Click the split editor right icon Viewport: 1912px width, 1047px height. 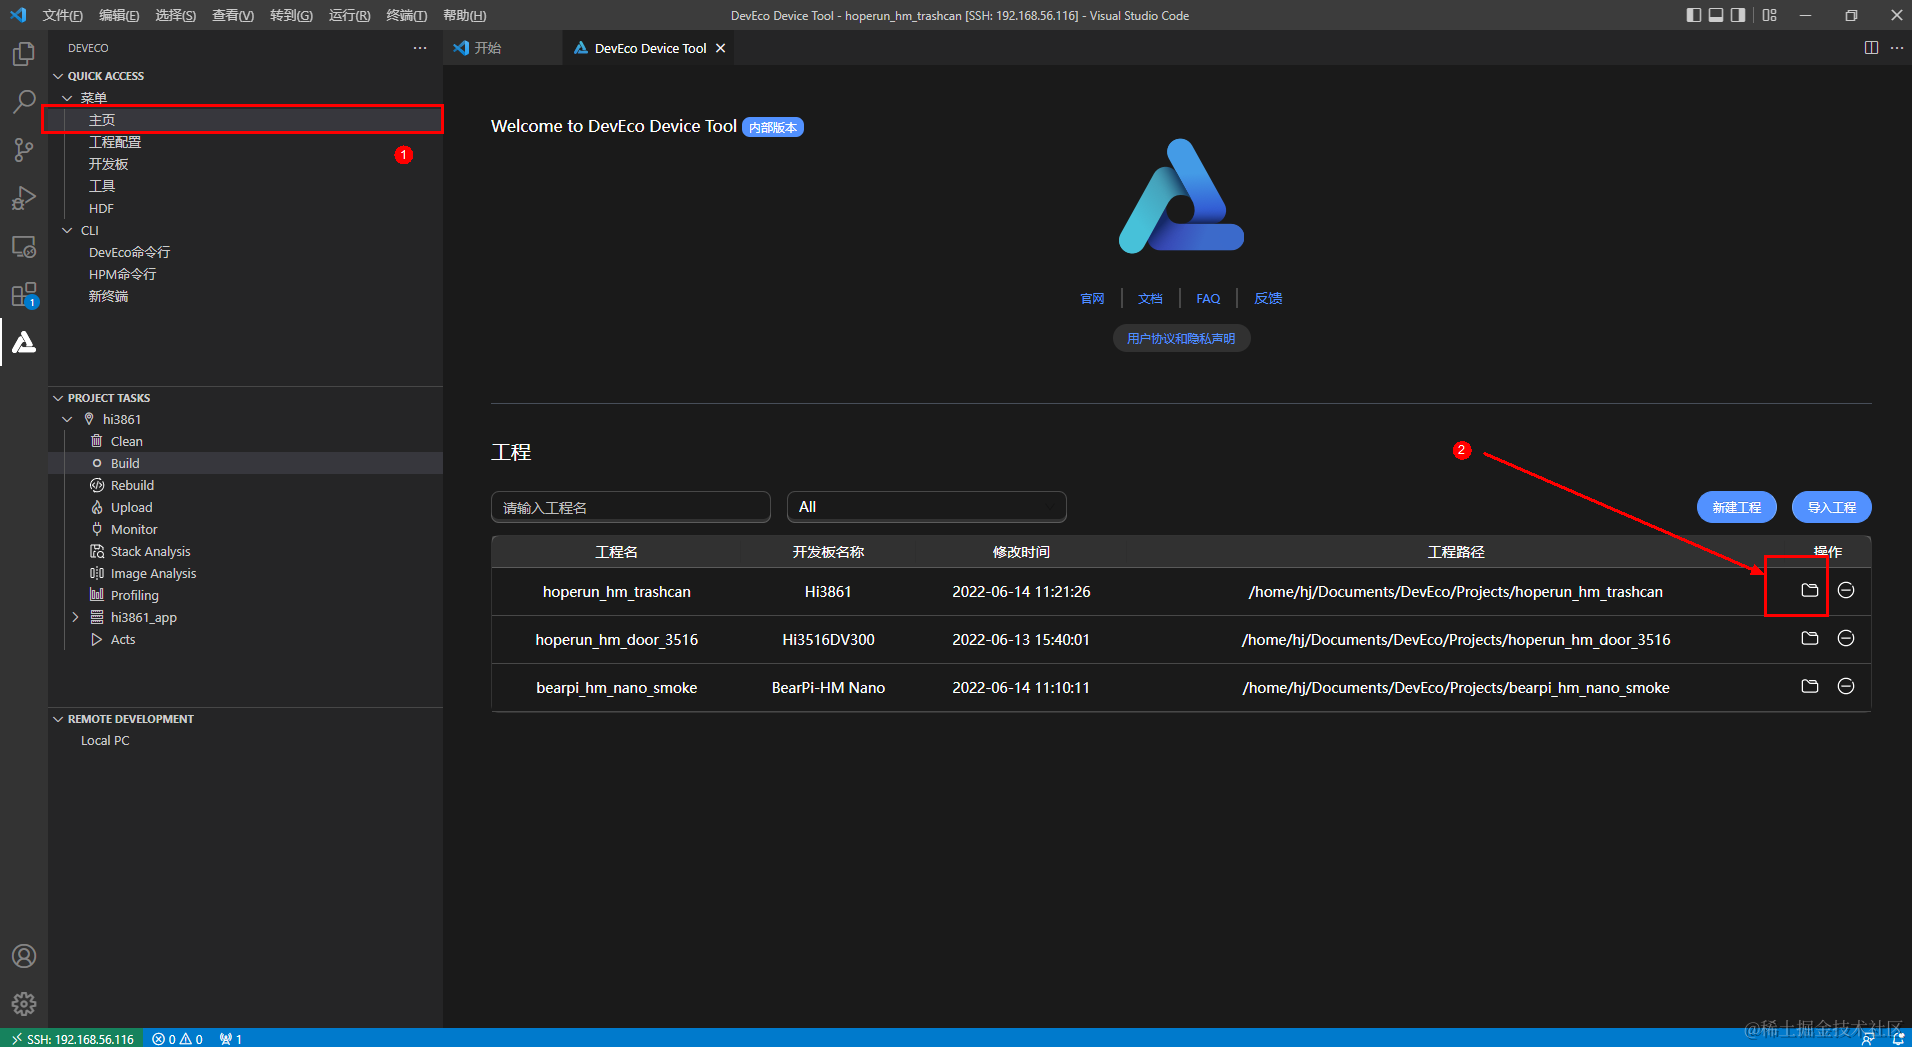pos(1871,48)
